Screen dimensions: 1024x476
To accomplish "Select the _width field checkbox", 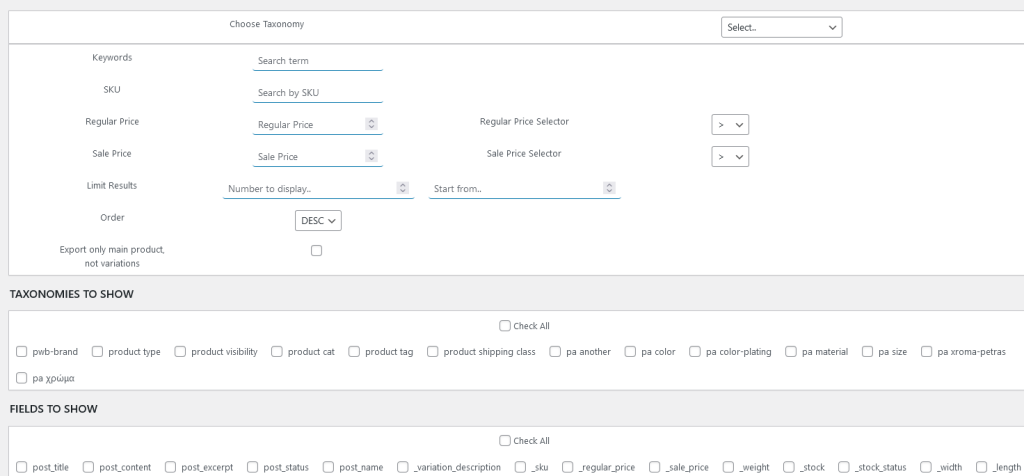I will tap(926, 467).
